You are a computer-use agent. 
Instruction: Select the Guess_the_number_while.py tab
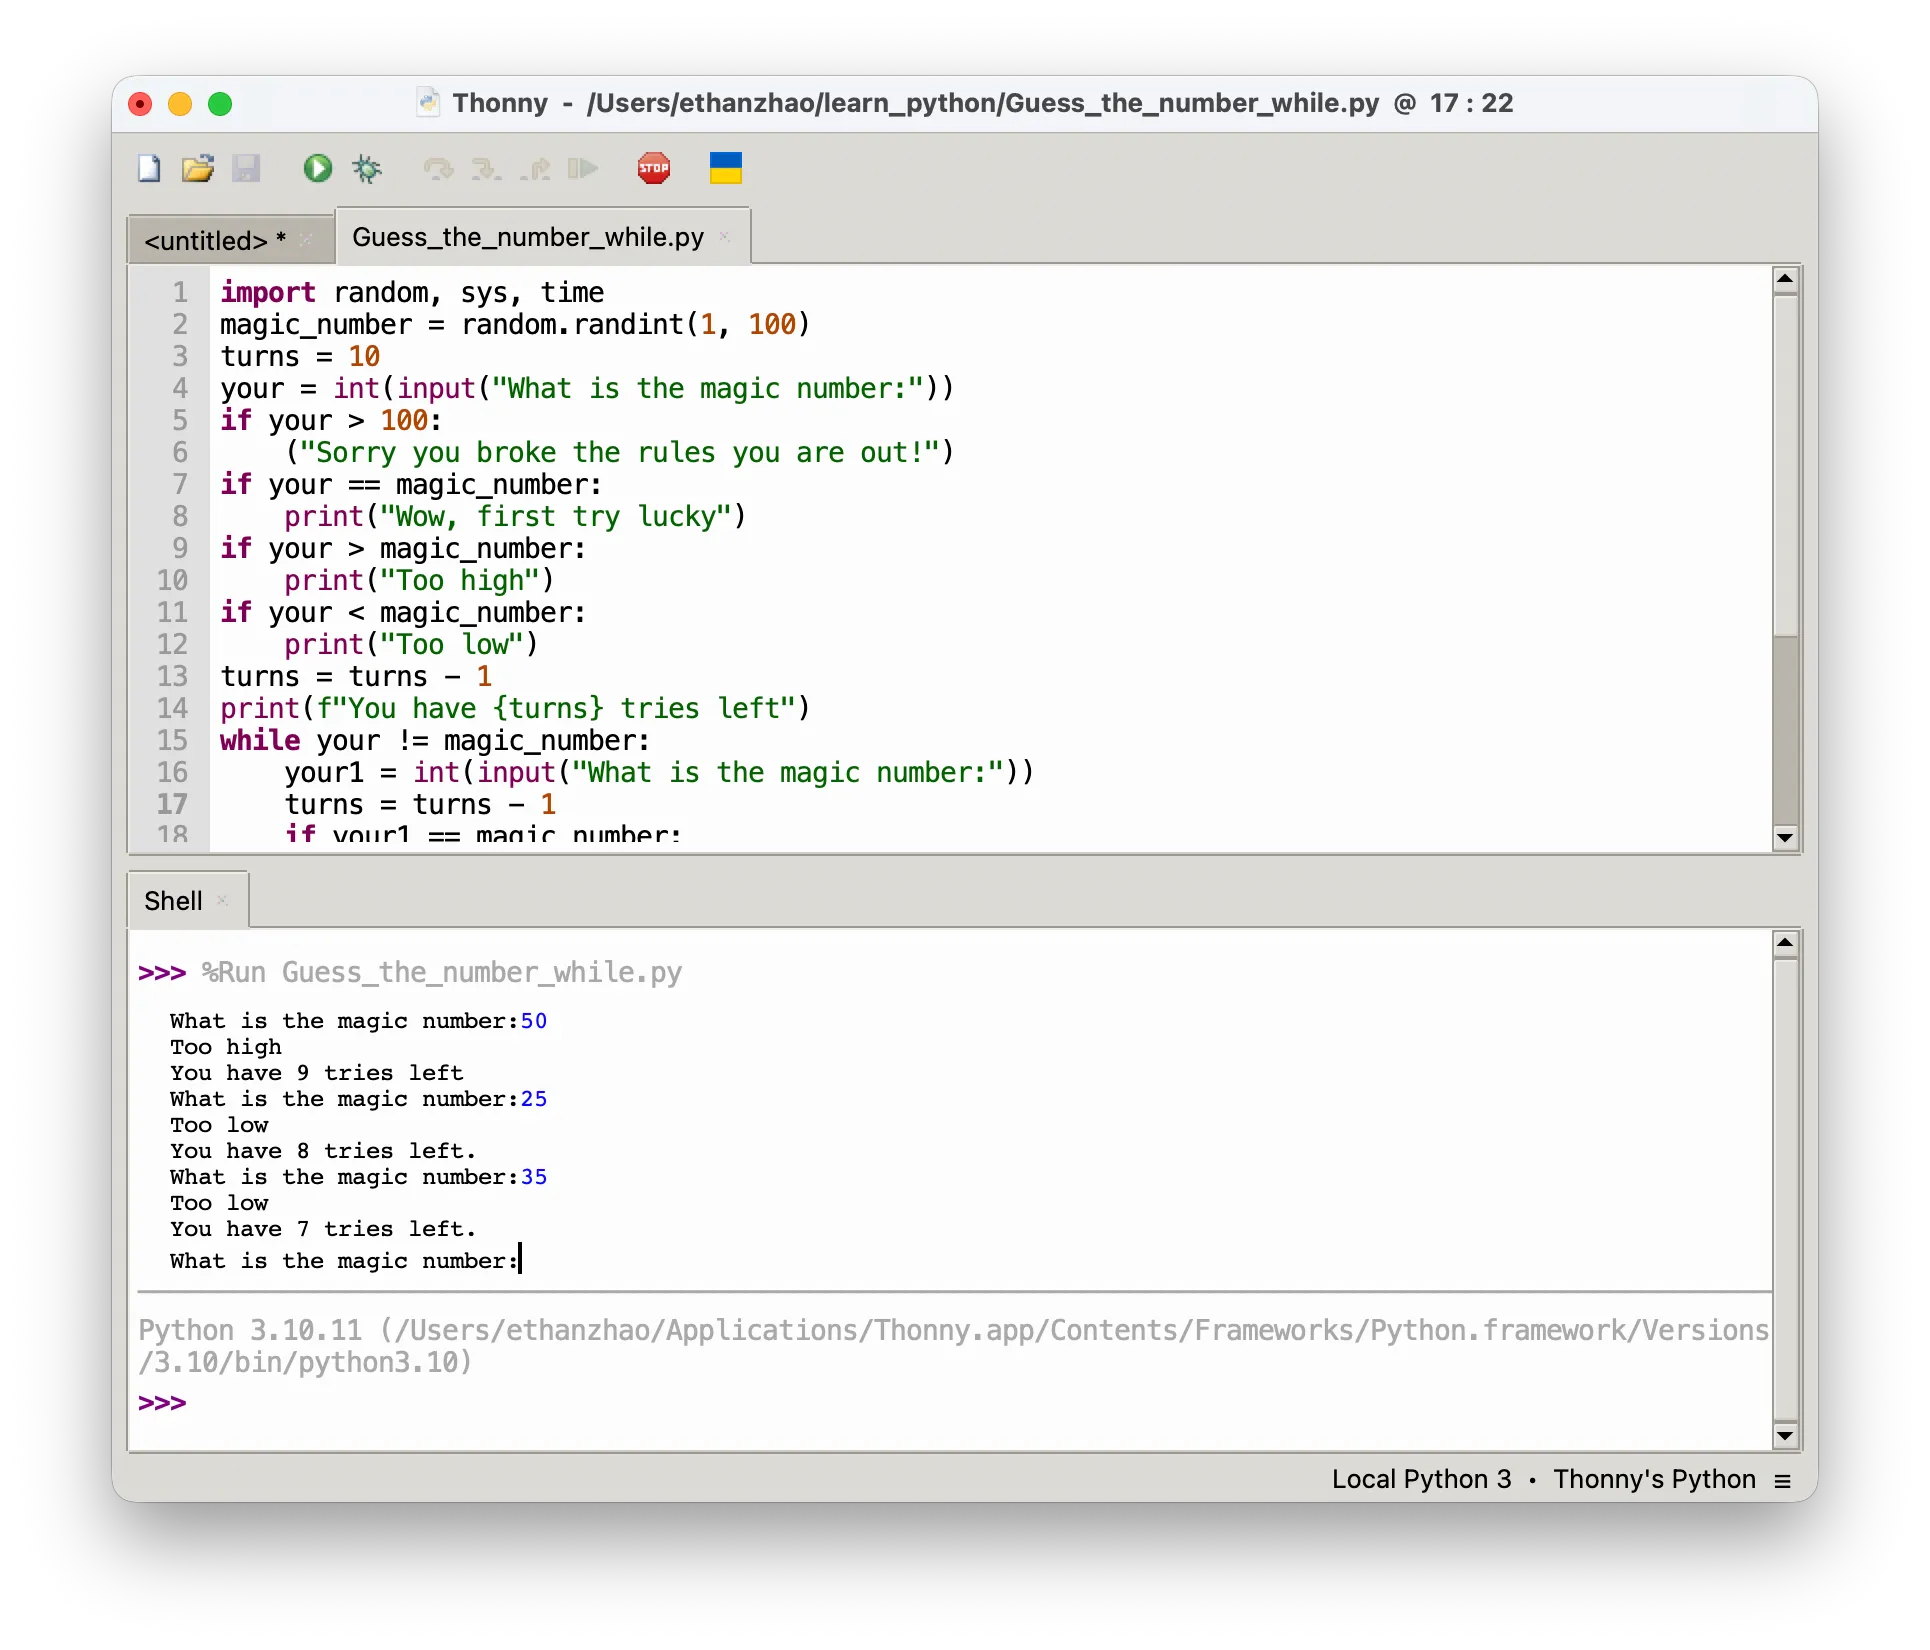tap(527, 237)
